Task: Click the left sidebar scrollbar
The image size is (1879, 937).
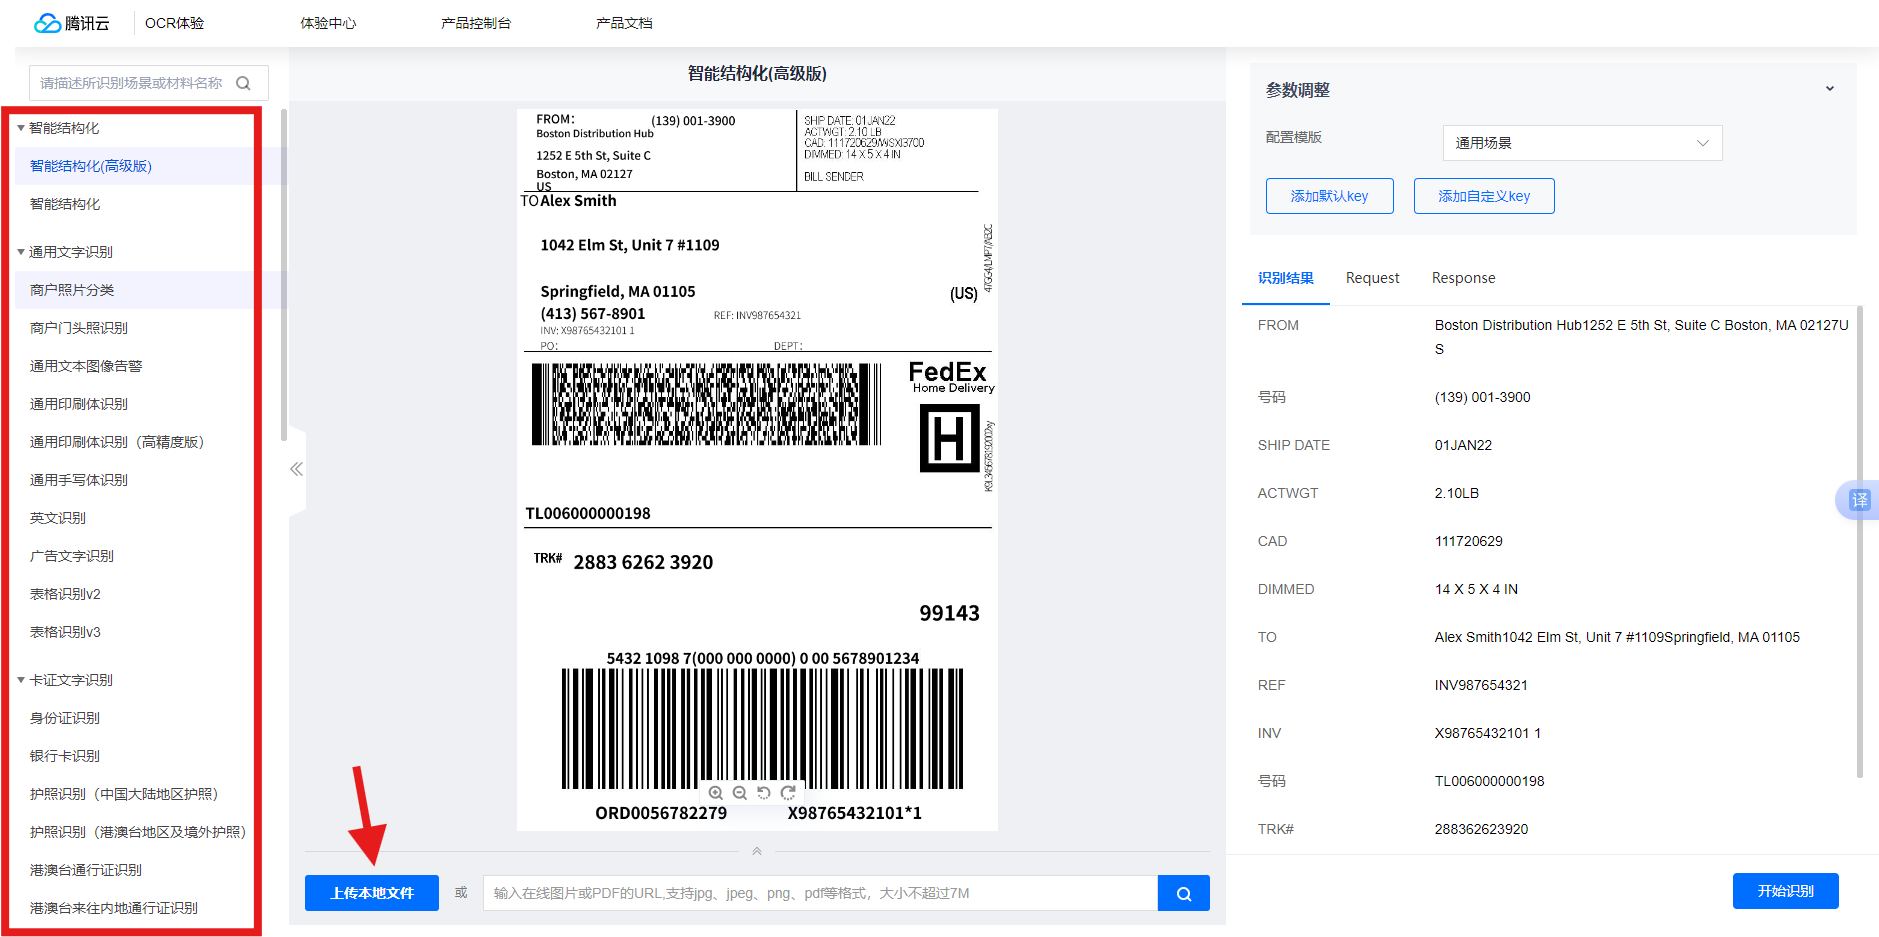Action: [284, 275]
